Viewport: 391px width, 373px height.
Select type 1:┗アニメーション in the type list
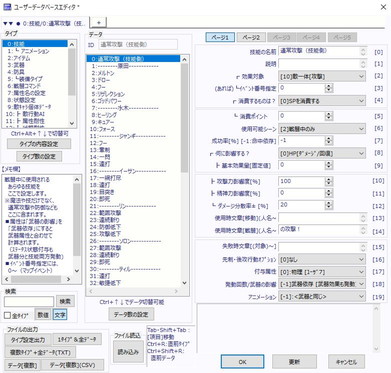35,51
